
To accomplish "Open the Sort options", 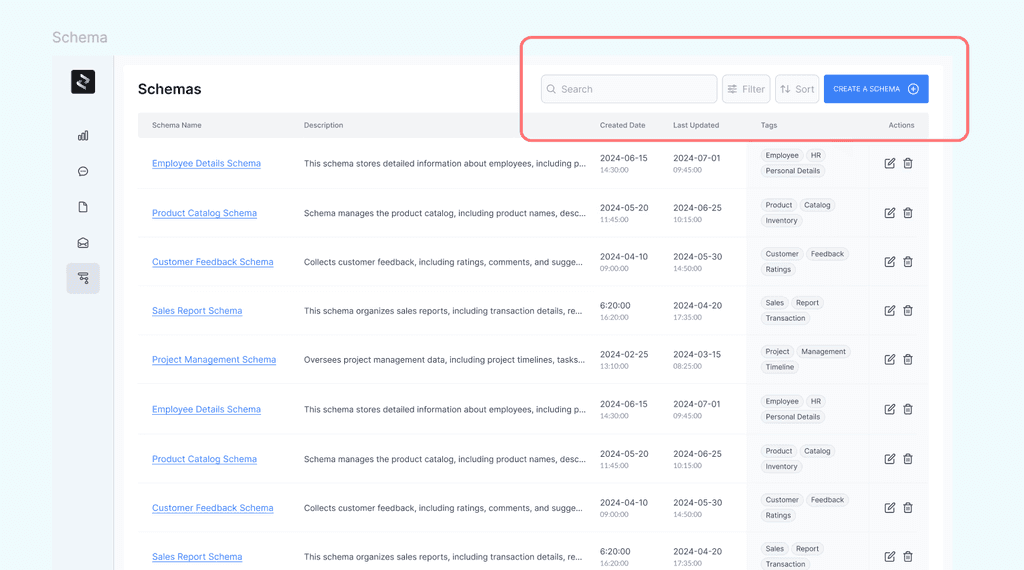I will pos(797,89).
